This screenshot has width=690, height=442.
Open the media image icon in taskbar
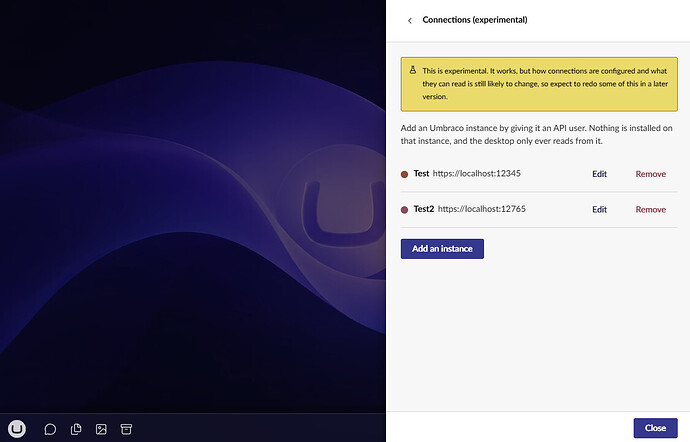click(101, 429)
